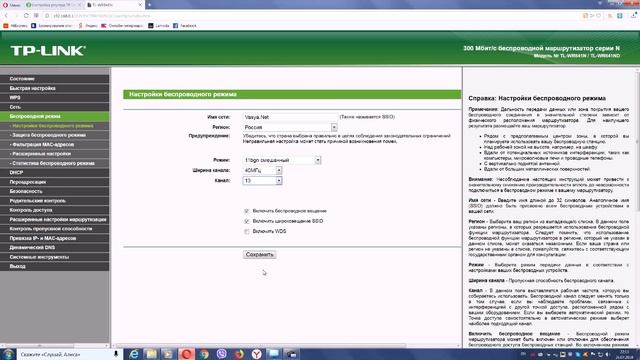Click the Alisa microphone icon

tap(116, 354)
